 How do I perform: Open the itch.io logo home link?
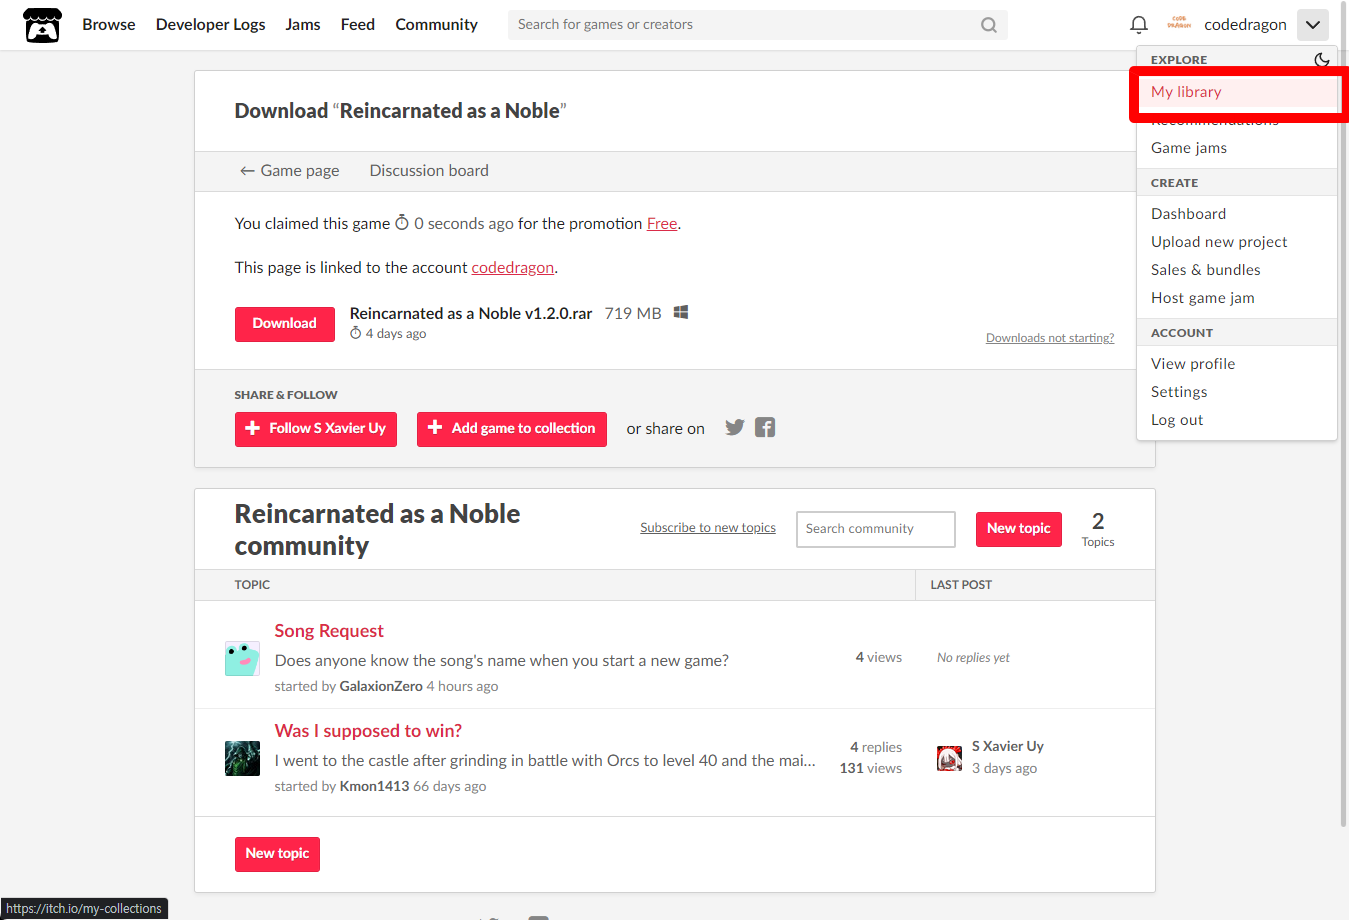coord(42,25)
